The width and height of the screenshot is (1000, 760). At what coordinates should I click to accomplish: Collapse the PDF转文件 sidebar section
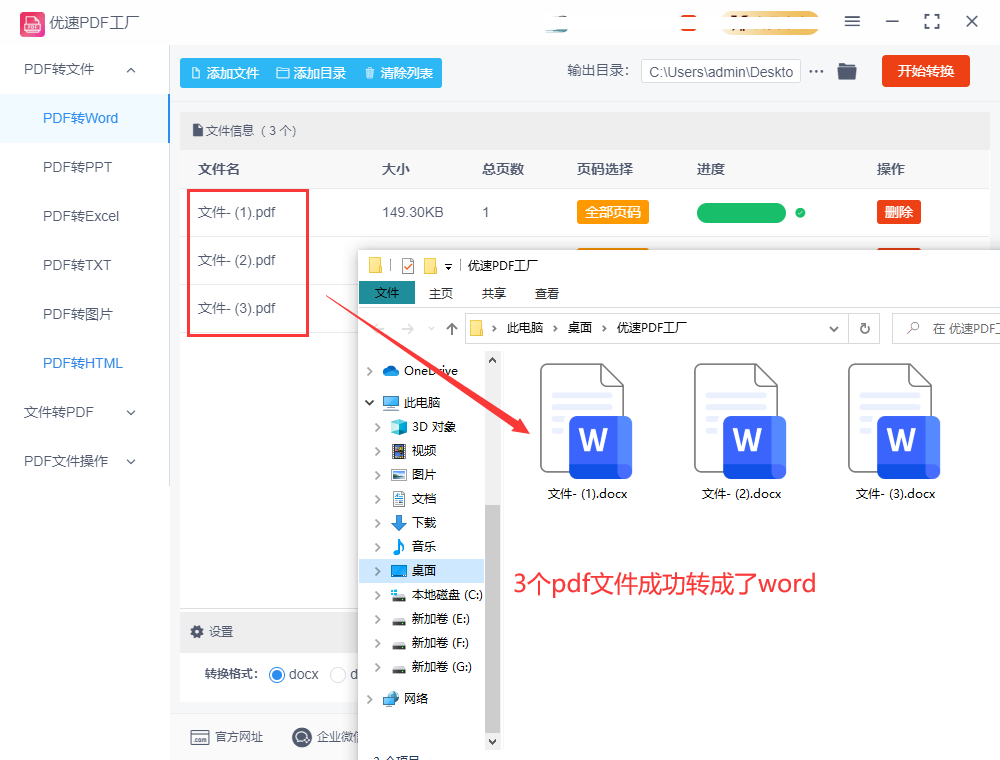click(x=131, y=70)
